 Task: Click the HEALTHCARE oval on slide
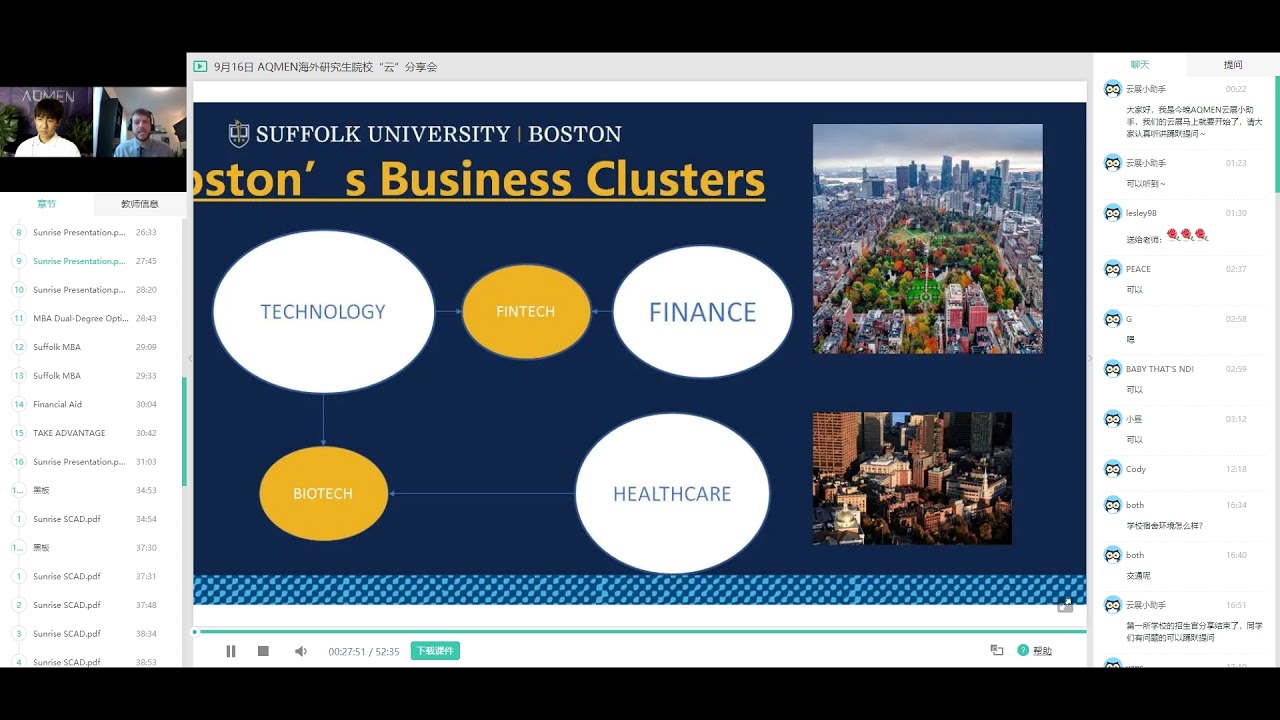point(672,494)
